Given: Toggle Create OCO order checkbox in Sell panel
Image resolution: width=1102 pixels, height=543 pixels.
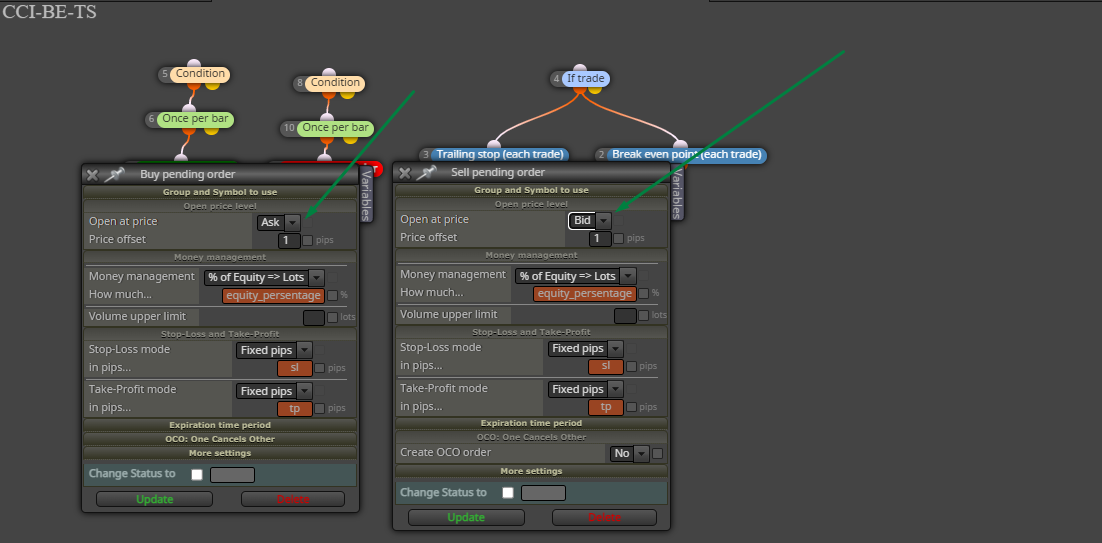Looking at the screenshot, I should coord(657,454).
